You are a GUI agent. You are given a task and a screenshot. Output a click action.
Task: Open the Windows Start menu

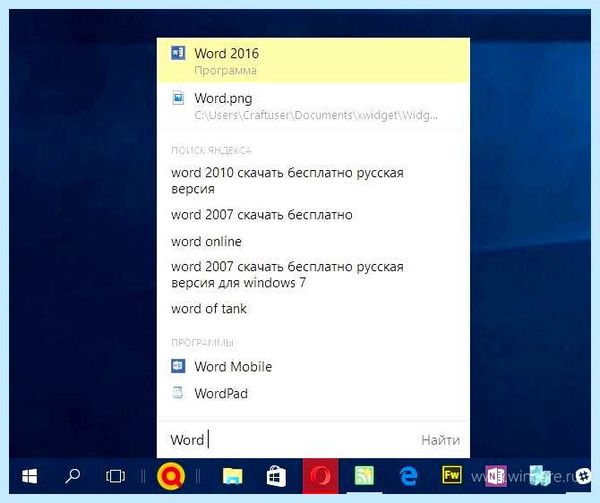point(29,476)
